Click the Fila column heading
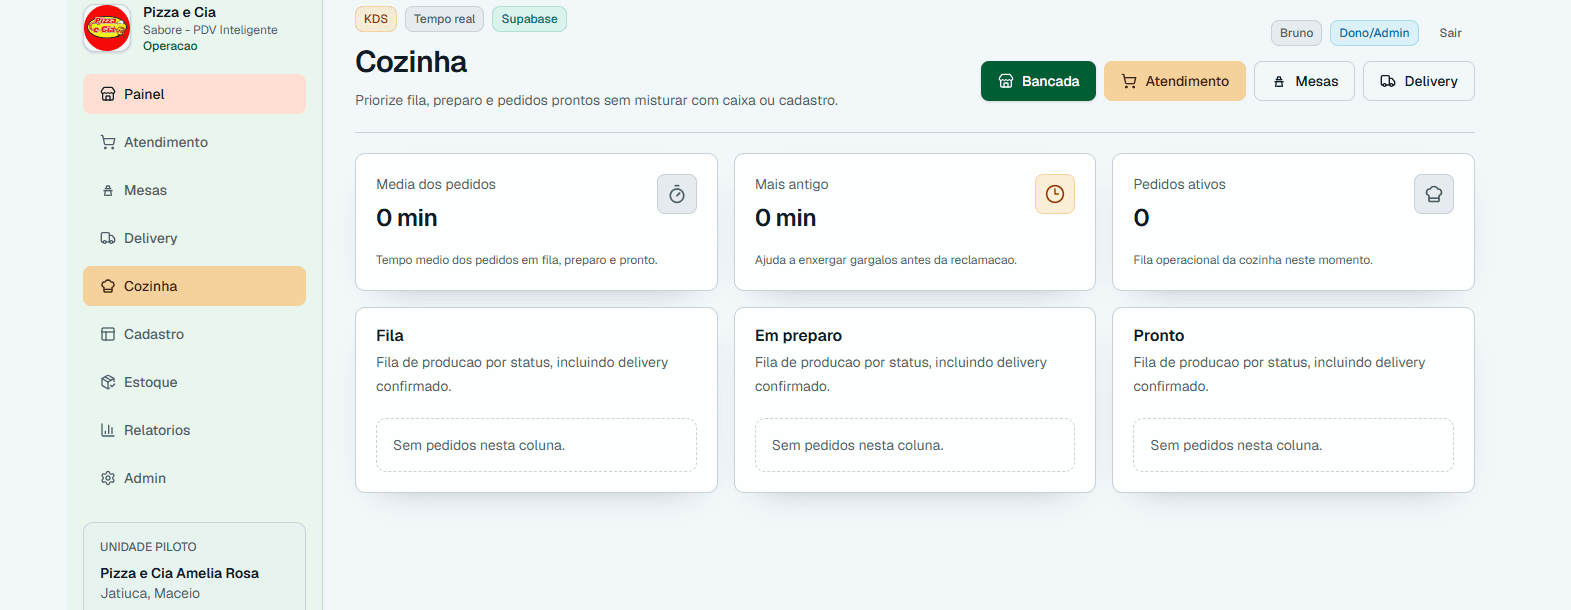Image resolution: width=1571 pixels, height=610 pixels. click(x=390, y=336)
